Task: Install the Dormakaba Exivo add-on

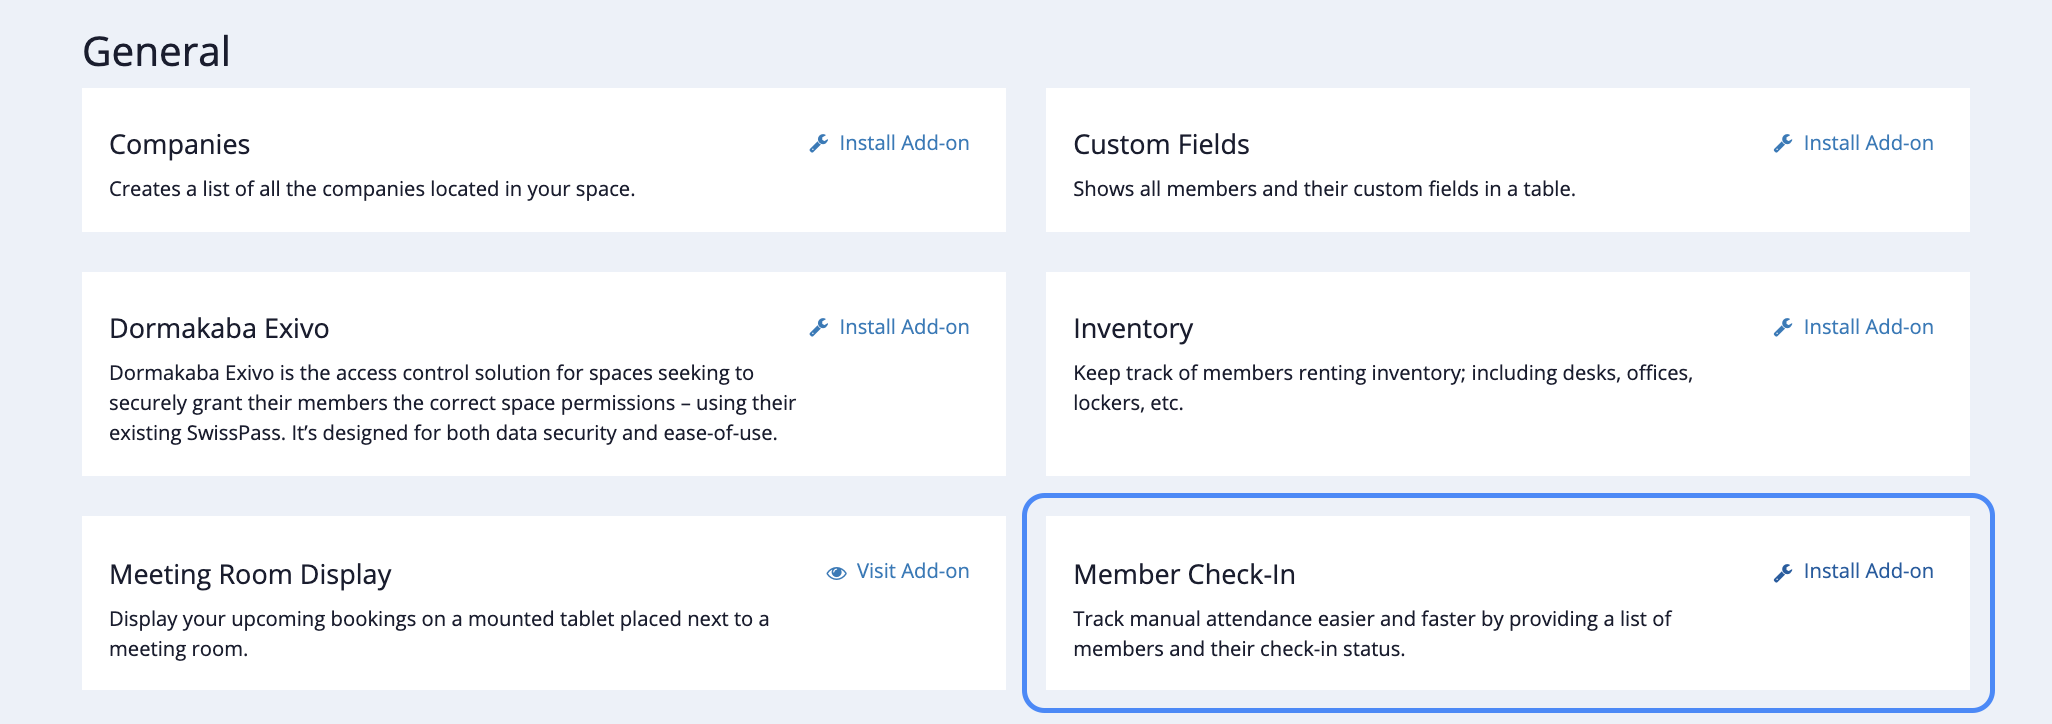Action: (903, 327)
